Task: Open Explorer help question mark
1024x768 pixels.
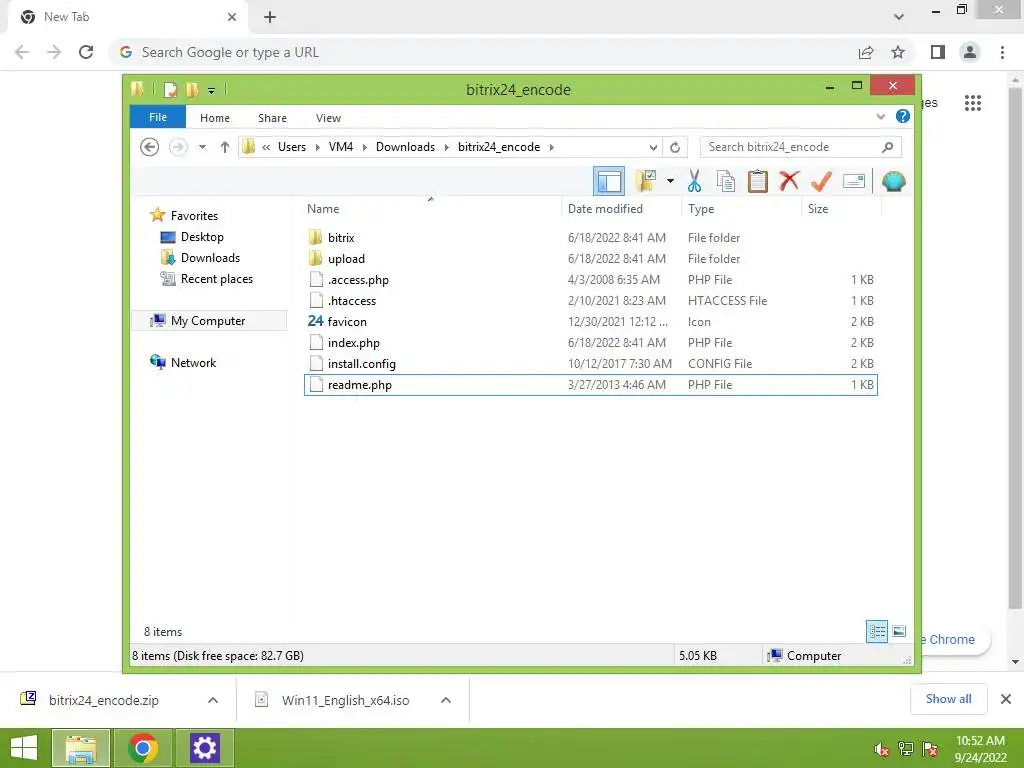Action: coord(903,116)
